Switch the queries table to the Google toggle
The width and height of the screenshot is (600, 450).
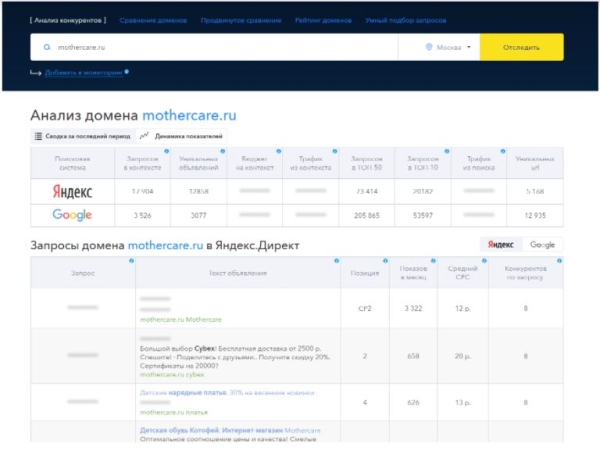(x=542, y=245)
